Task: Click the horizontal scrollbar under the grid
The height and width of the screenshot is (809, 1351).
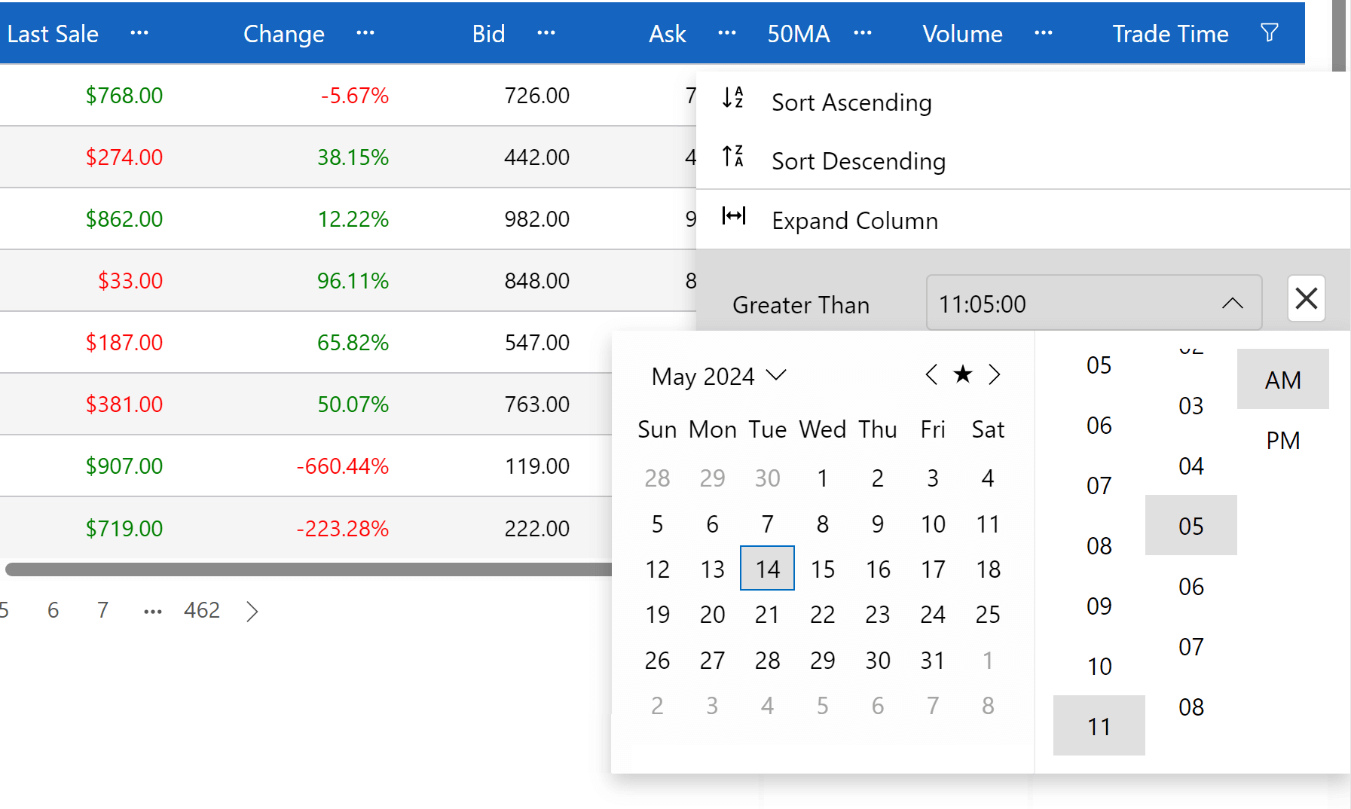Action: tap(308, 569)
